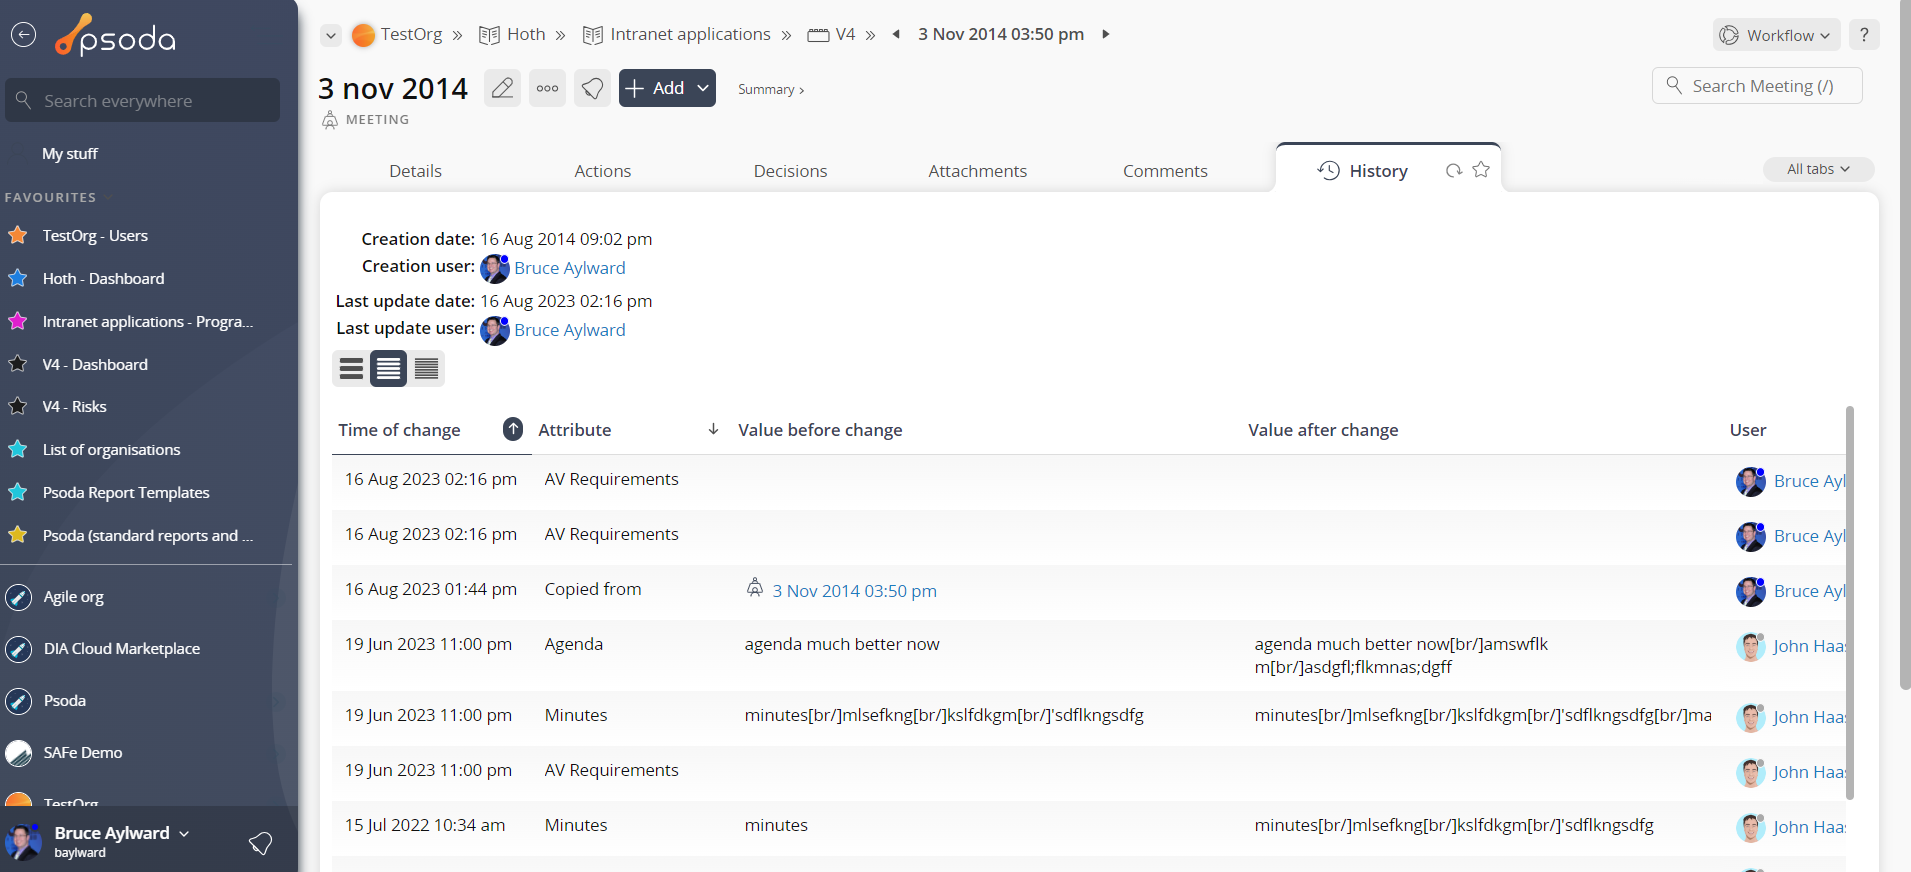This screenshot has width=1911, height=872.
Task: Click the List of organisations star icon
Action: pyautogui.click(x=17, y=449)
